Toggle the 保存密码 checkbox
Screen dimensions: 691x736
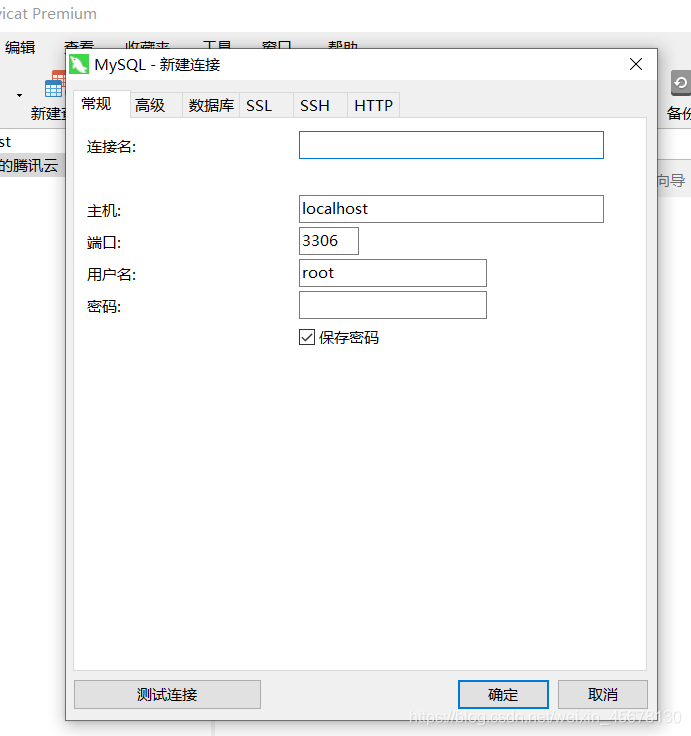[x=307, y=337]
